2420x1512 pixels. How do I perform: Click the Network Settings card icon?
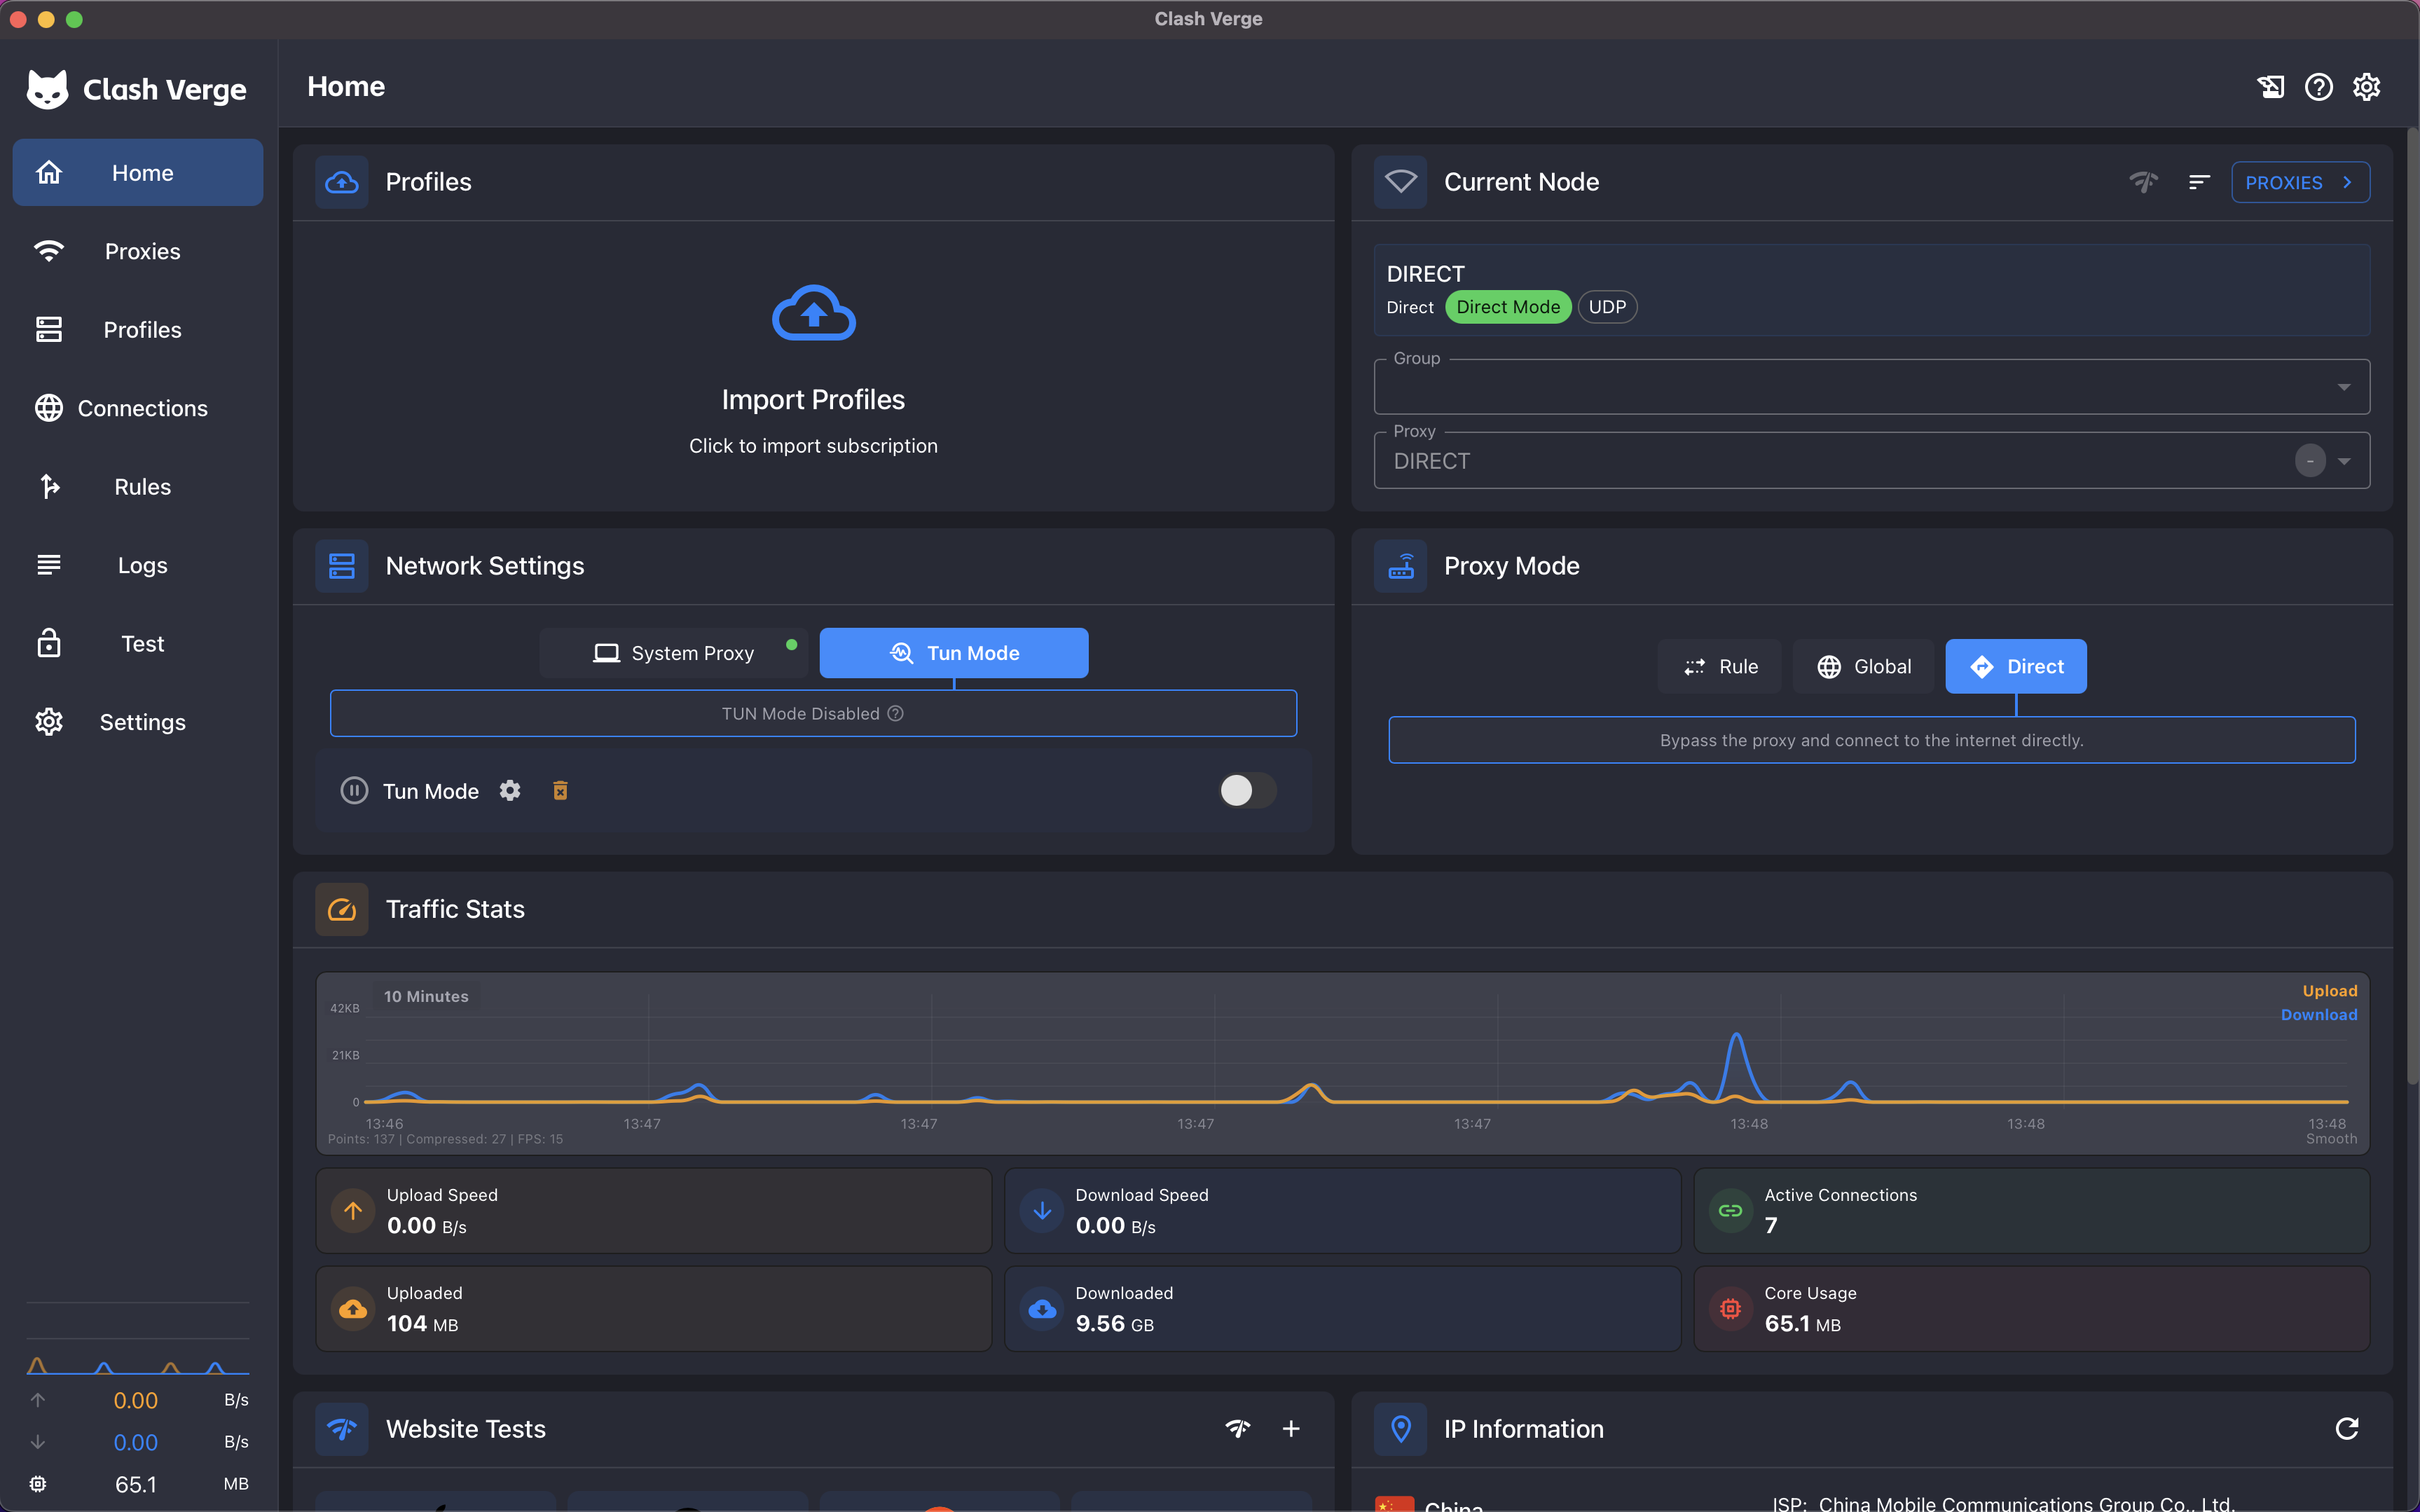coord(342,566)
